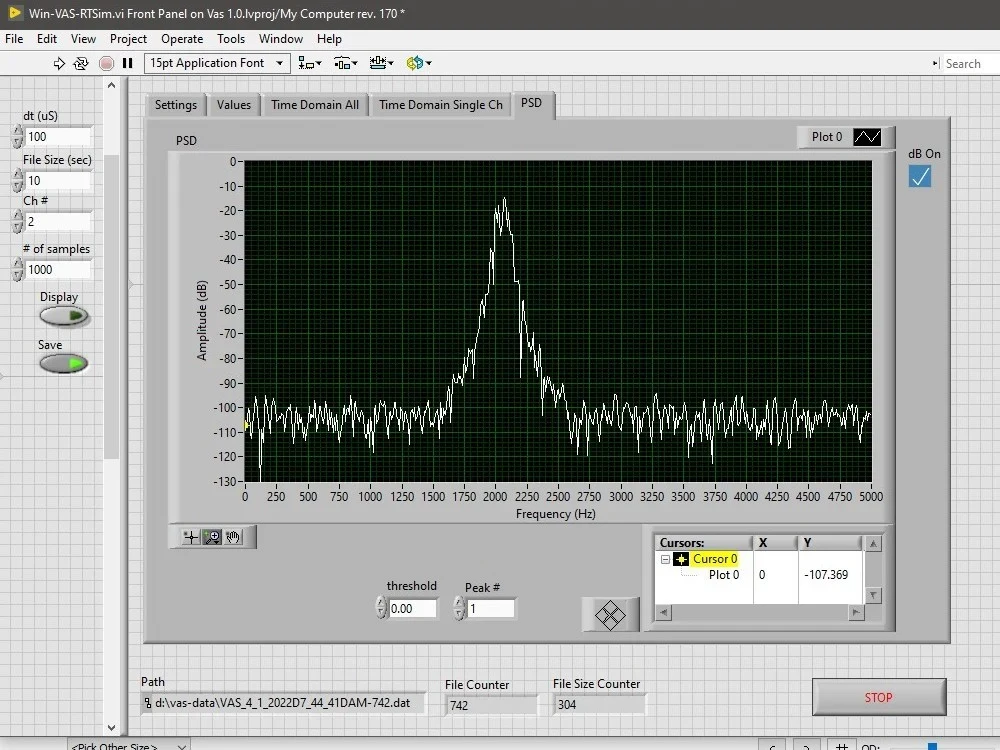Screen dimensions: 1000x750
Task: Click the cursor center diamond control
Action: (610, 615)
